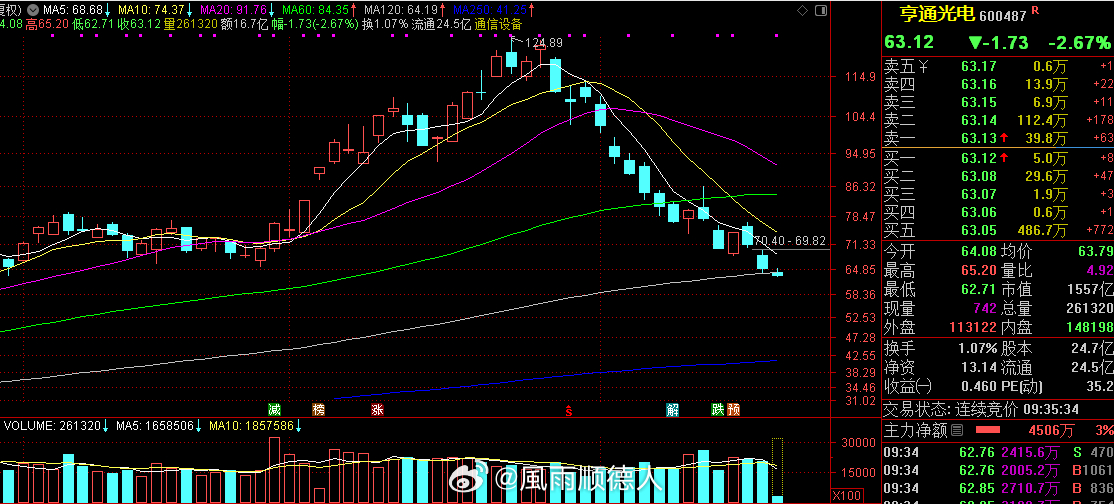Viewport: 1114px width, 504px height.
Task: Click the orange 预 event marker
Action: 734,409
